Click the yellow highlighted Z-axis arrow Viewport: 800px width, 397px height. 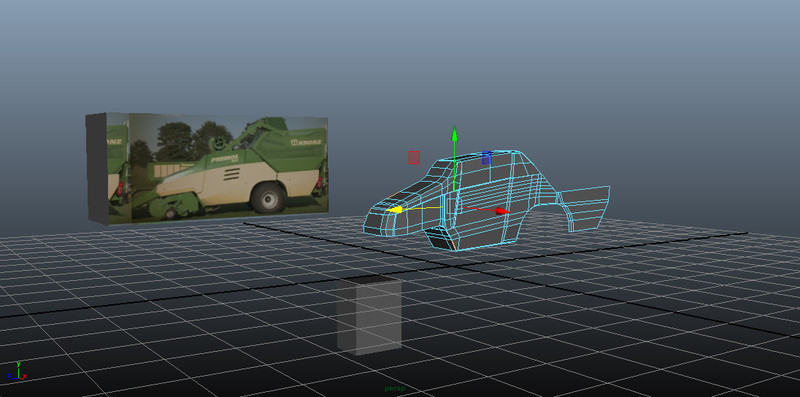click(394, 210)
